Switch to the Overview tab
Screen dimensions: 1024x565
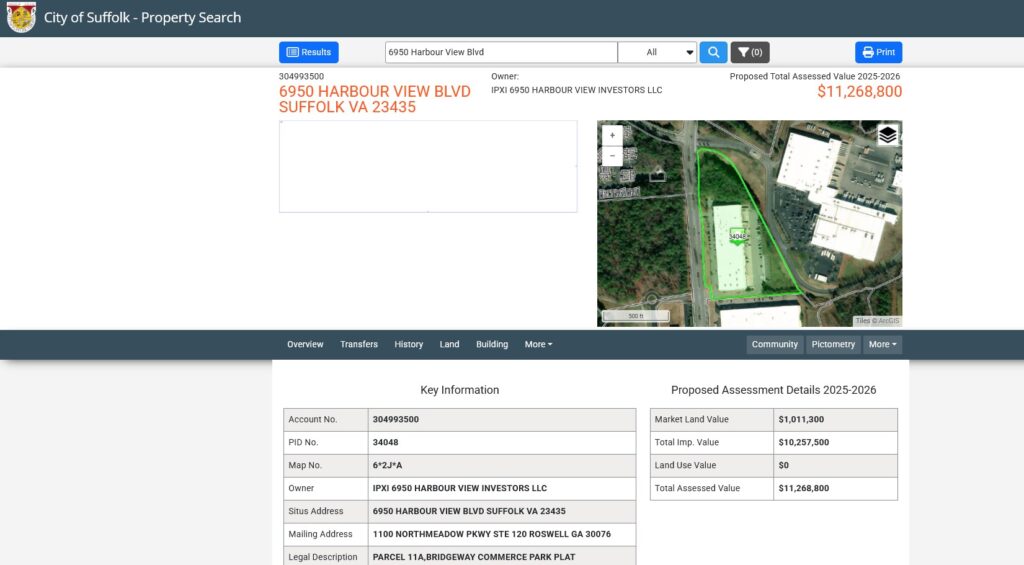(305, 344)
